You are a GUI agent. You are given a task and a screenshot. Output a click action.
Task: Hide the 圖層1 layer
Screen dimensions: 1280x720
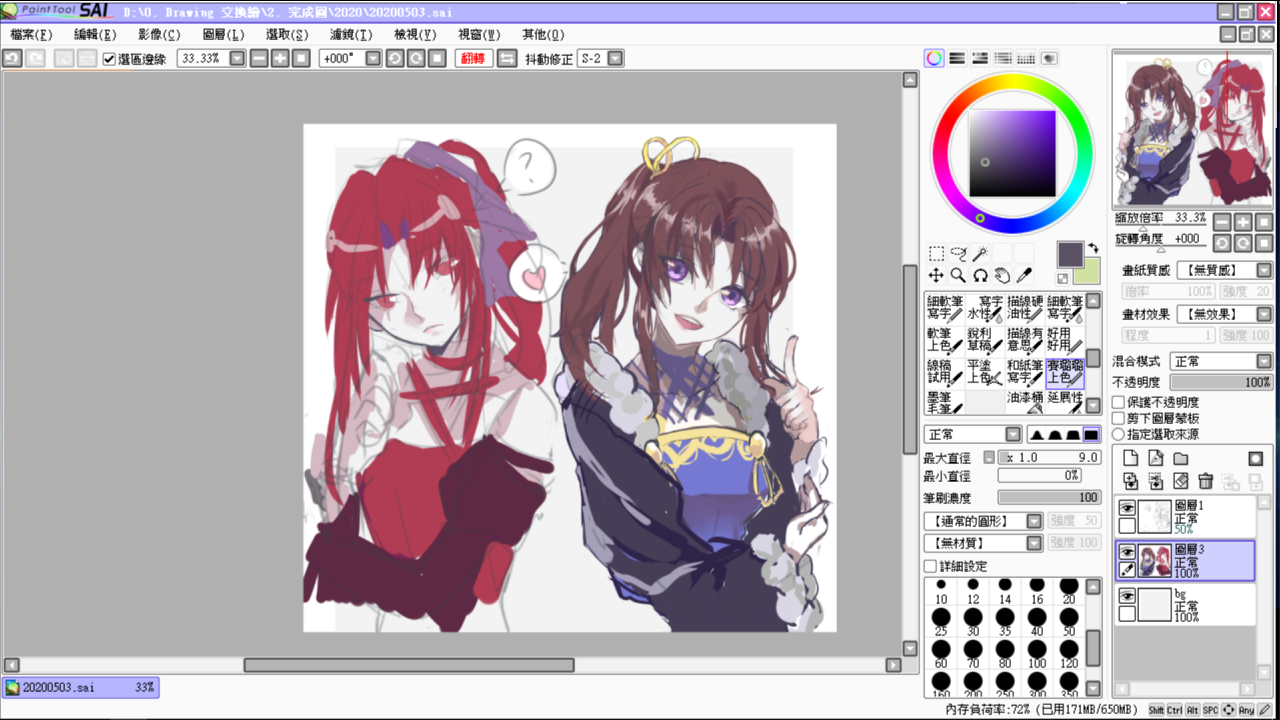(x=1127, y=507)
